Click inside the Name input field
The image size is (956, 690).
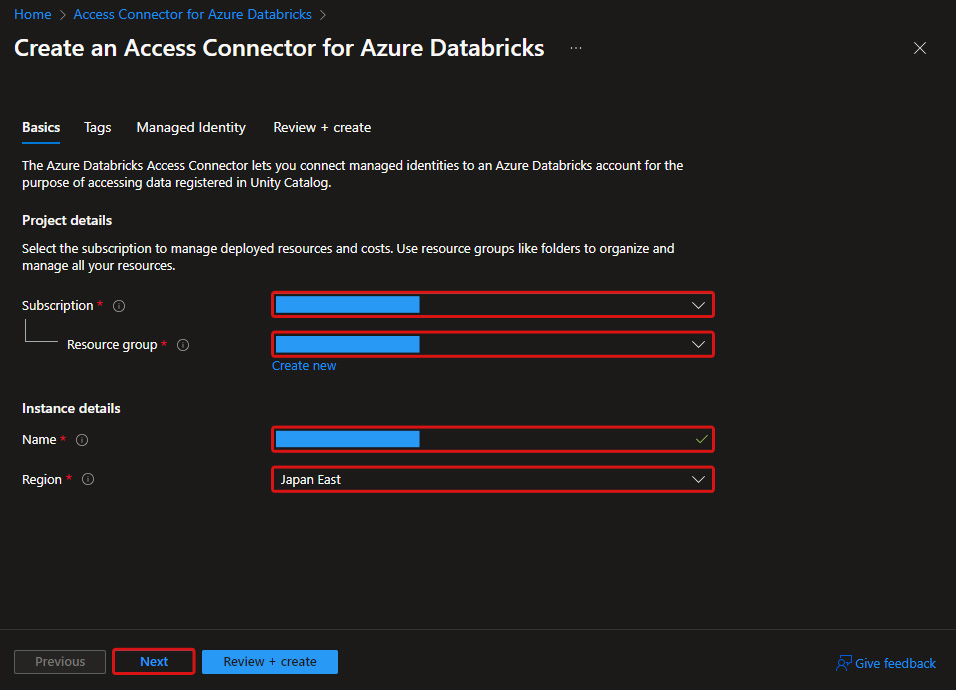coord(493,439)
